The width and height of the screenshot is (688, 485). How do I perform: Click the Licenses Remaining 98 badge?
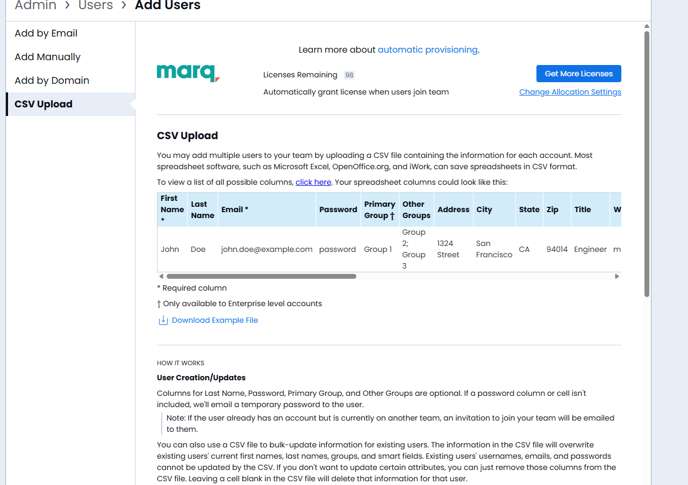pyautogui.click(x=349, y=75)
